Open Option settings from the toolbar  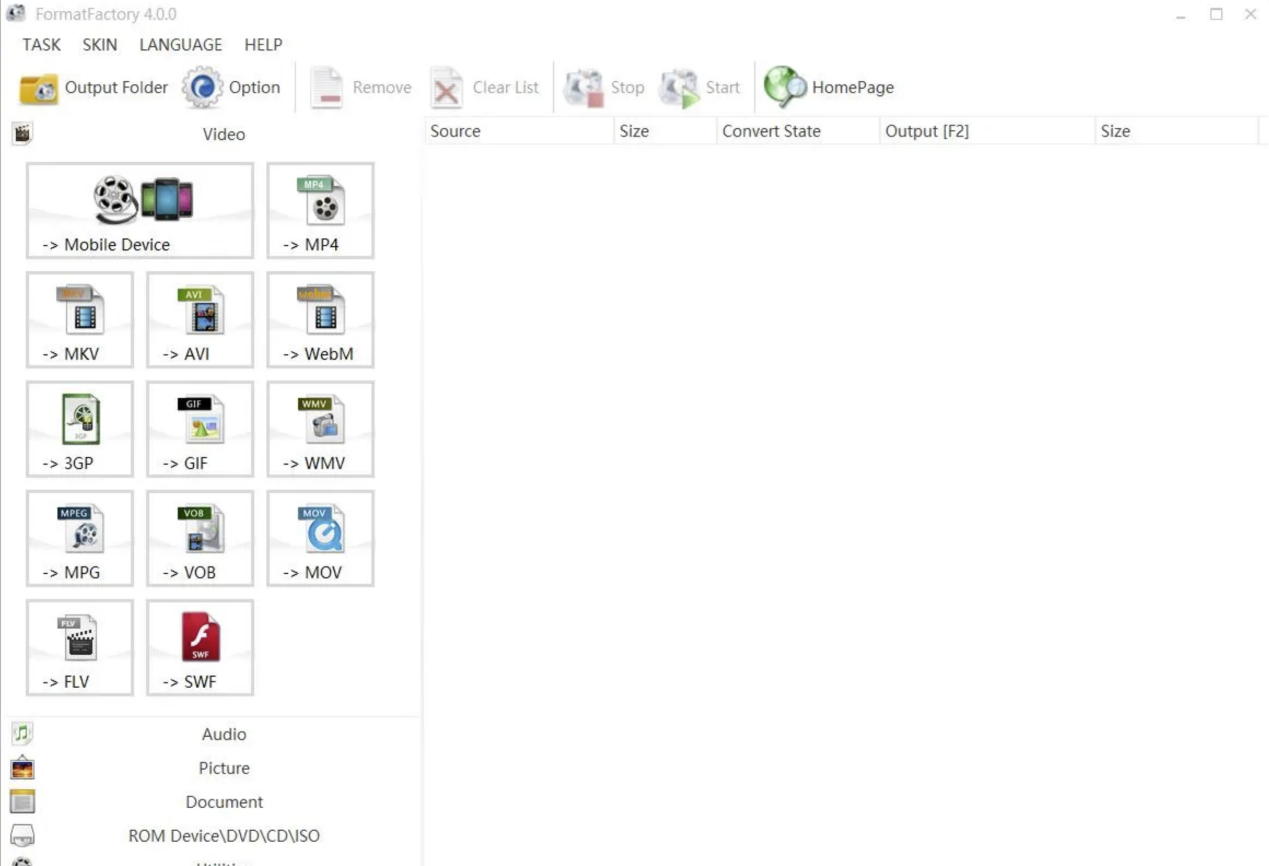click(x=231, y=88)
